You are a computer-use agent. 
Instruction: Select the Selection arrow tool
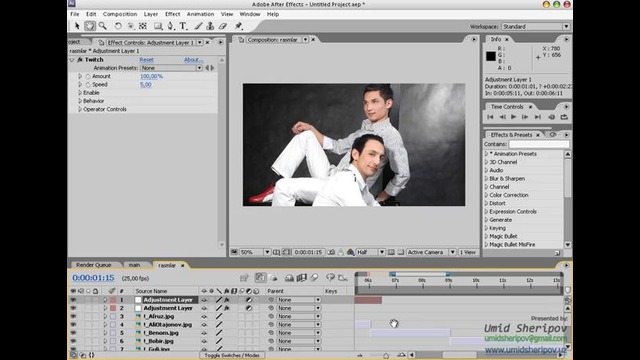pyautogui.click(x=77, y=26)
